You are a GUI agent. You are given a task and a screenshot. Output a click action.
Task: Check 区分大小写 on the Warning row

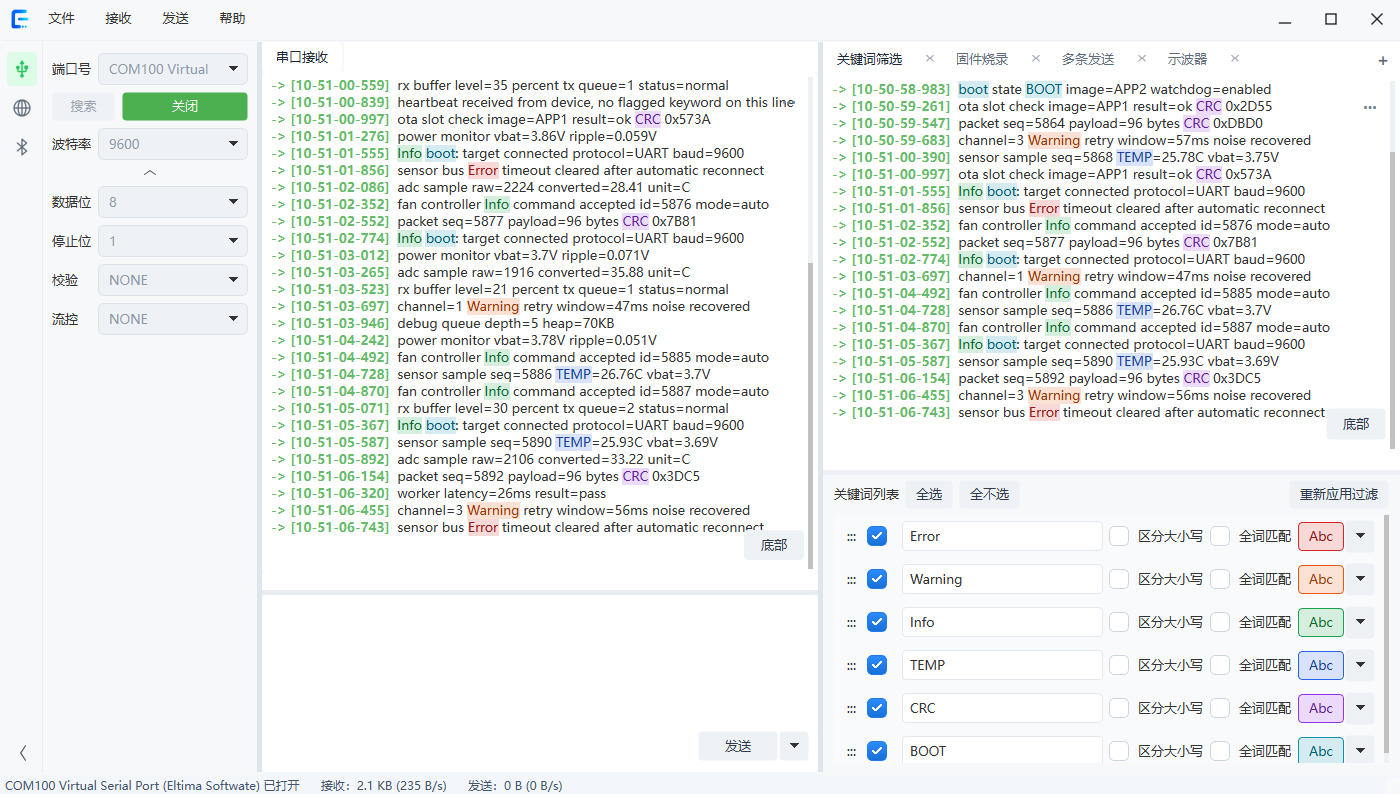point(1119,579)
